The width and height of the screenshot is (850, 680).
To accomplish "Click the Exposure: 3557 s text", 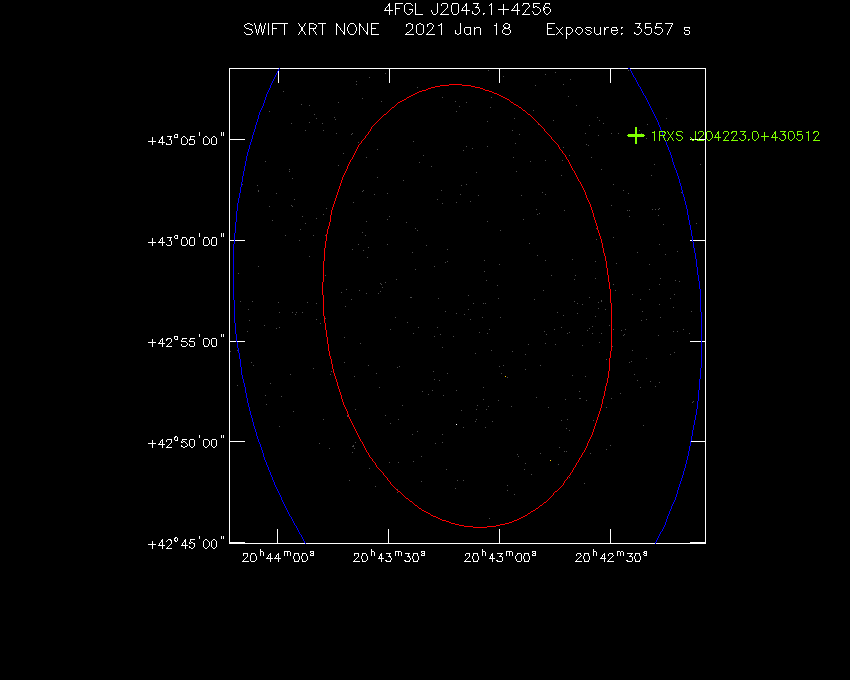I will [618, 30].
